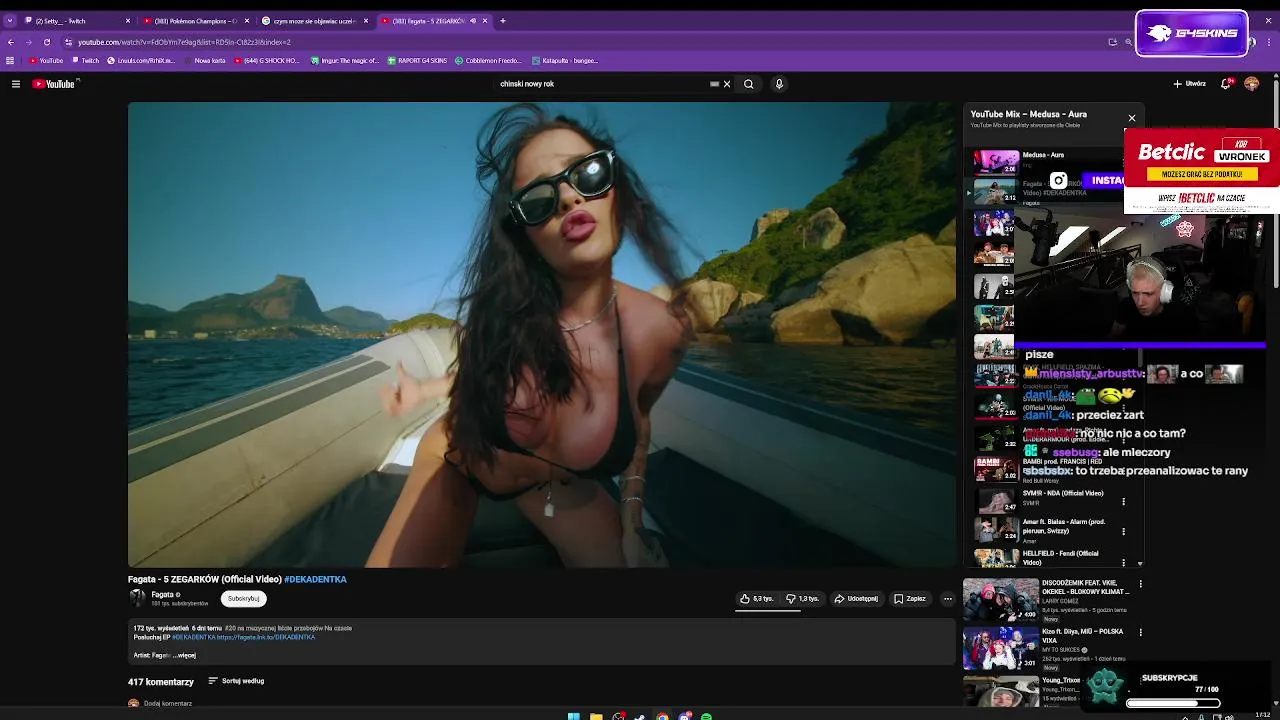Open the Nowa karta bookmark
Viewport: 1280px width, 720px height.
(x=205, y=60)
